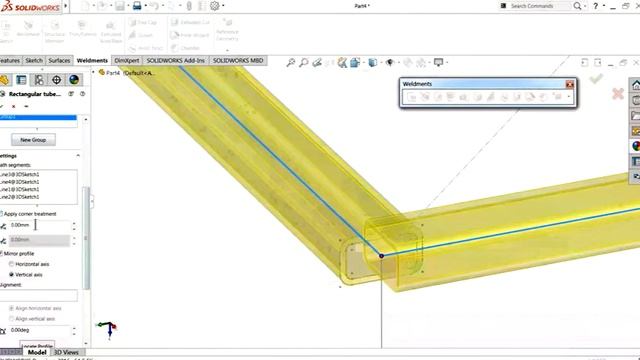Viewport: 640px width, 360px height.
Task: Switch to the Surfaces tab
Action: coord(59,60)
